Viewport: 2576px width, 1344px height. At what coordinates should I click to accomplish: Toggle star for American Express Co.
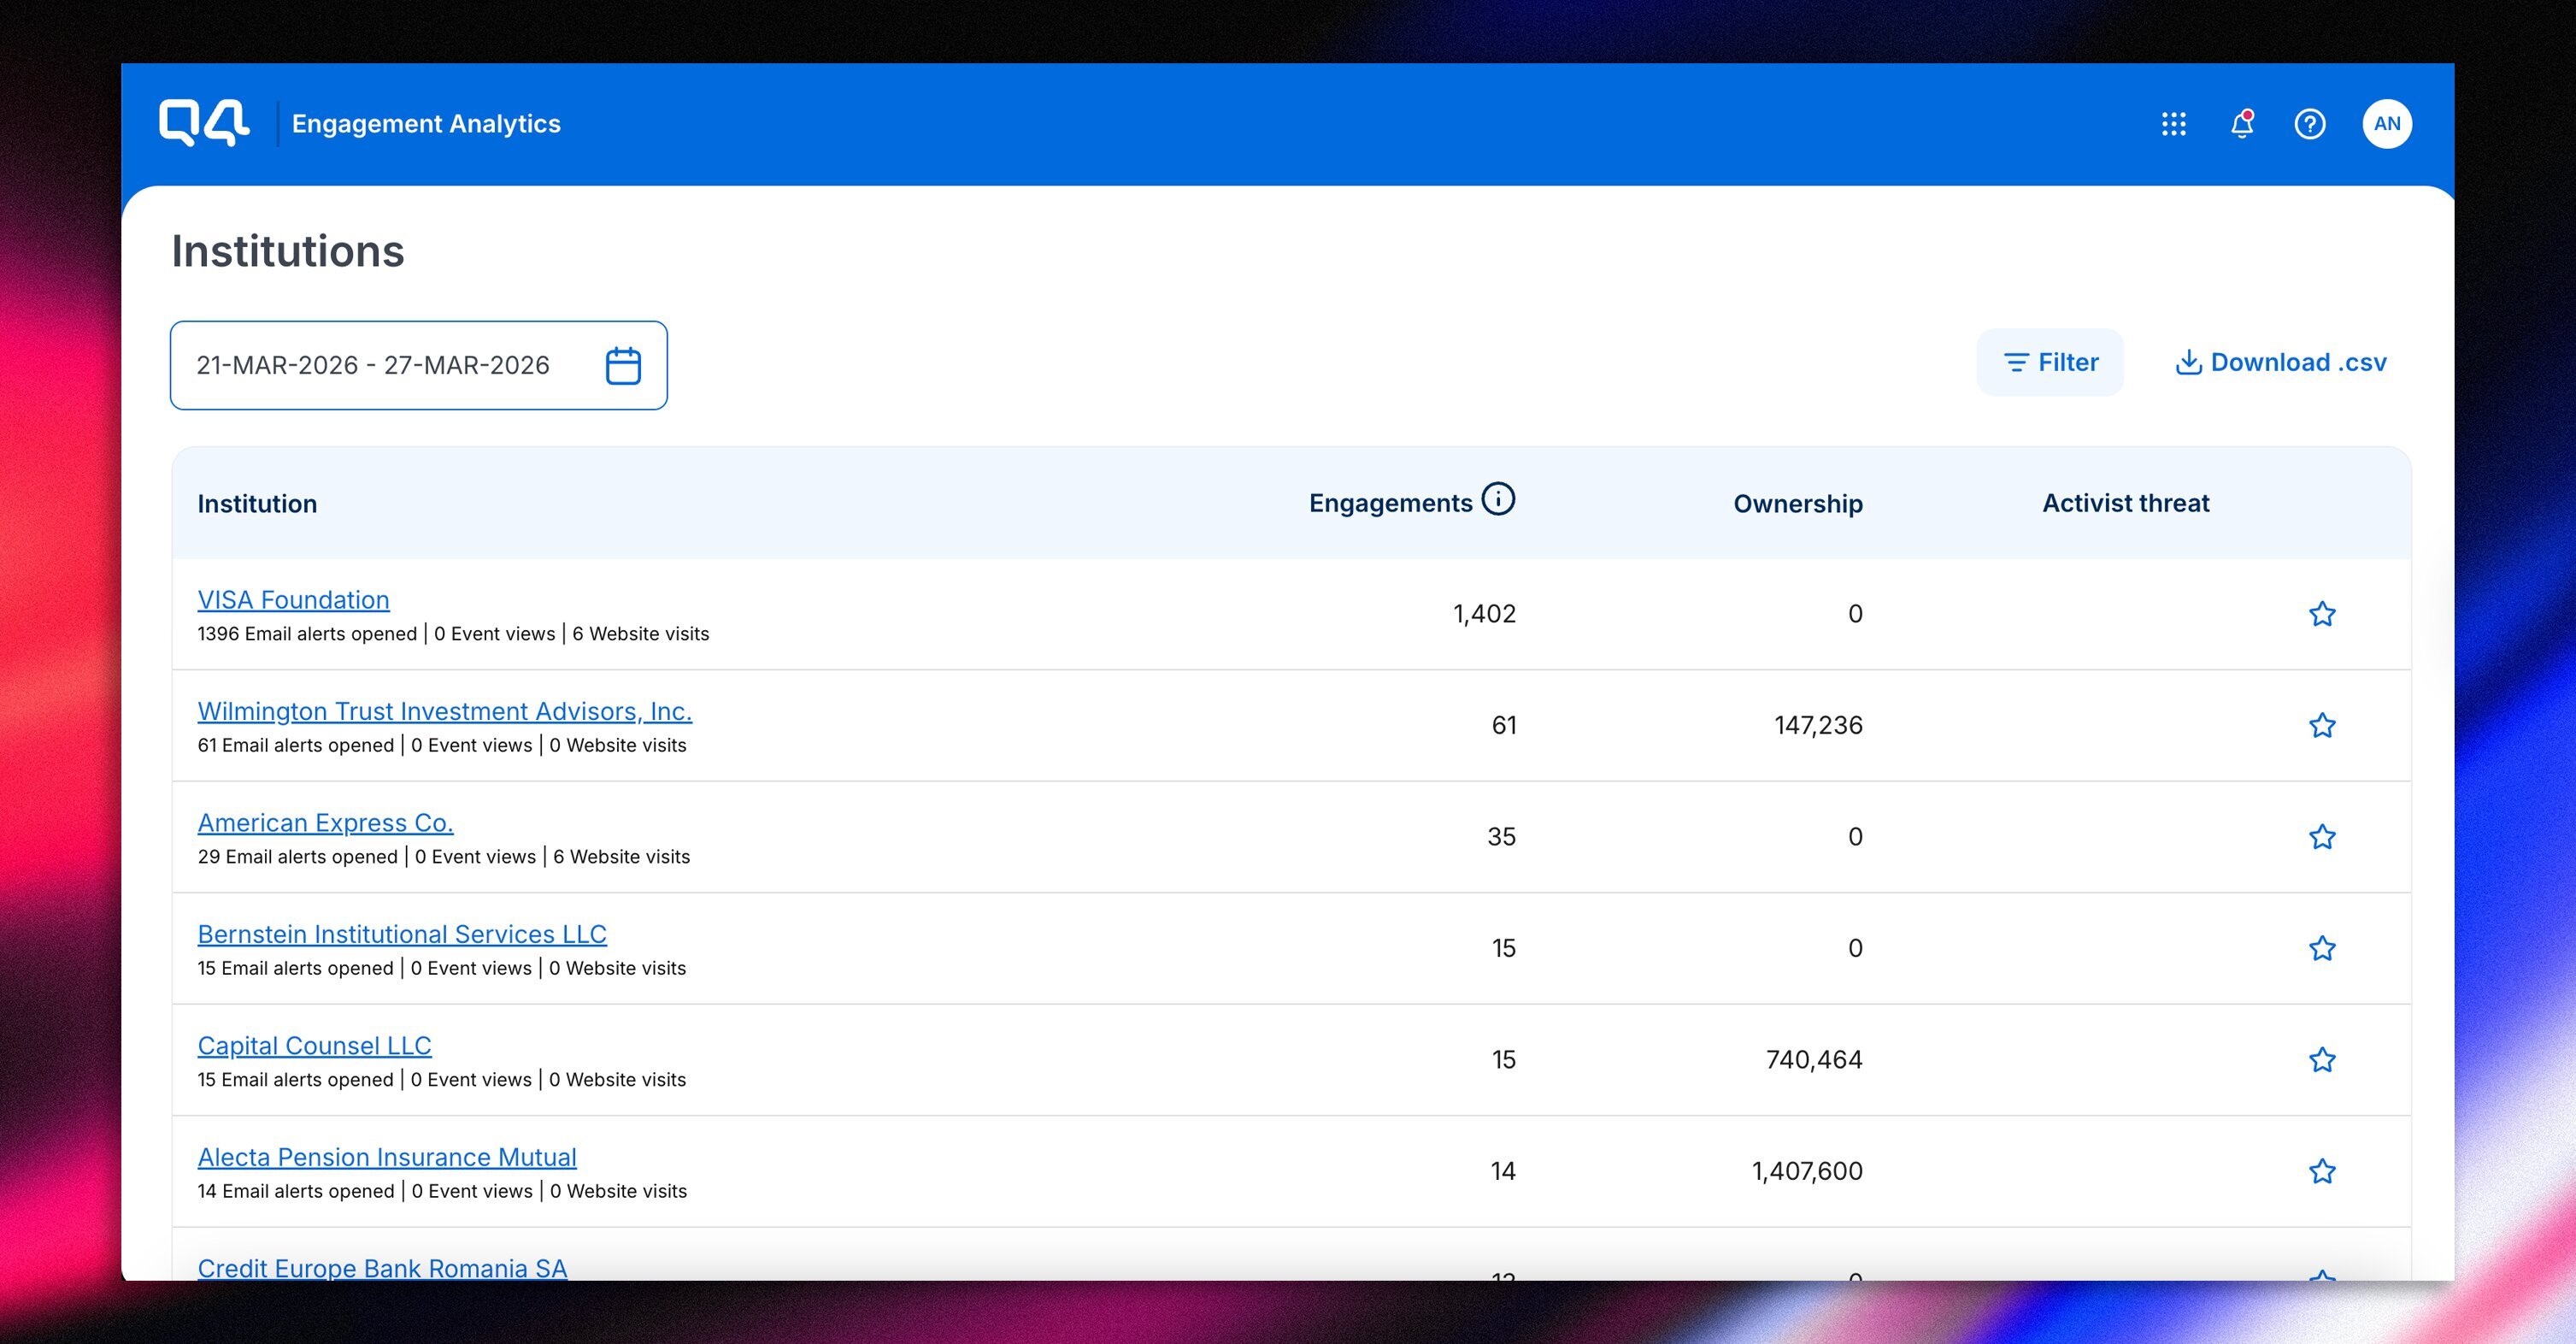click(x=2321, y=837)
